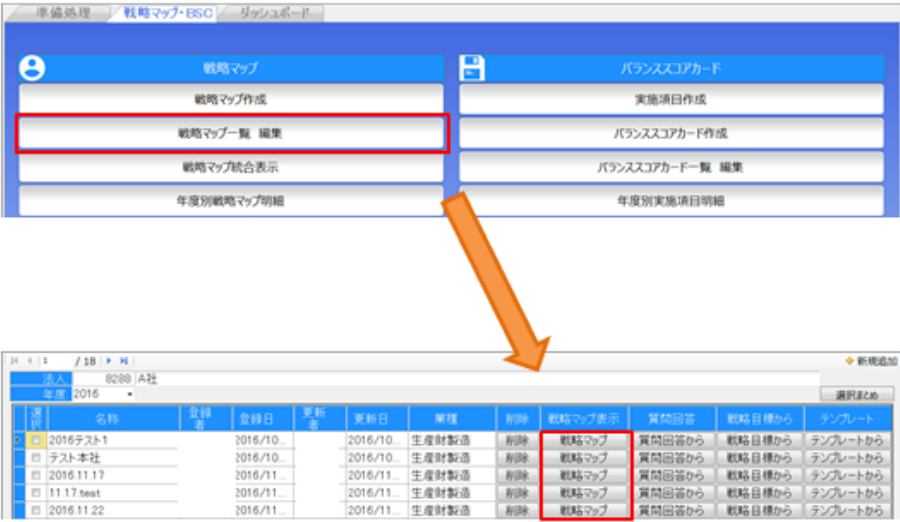Click the 選択まとめ button
This screenshot has height=522, width=900.
coord(856,395)
